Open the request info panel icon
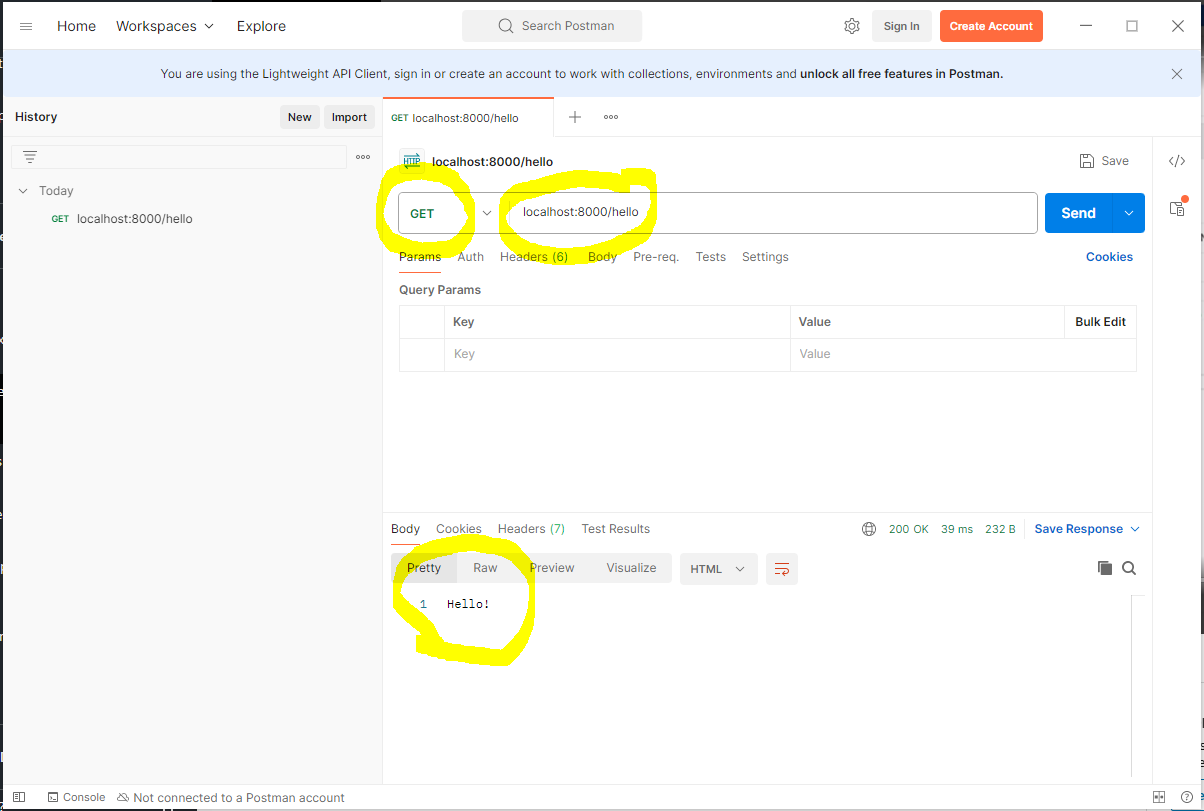This screenshot has height=811, width=1204. (x=1177, y=208)
